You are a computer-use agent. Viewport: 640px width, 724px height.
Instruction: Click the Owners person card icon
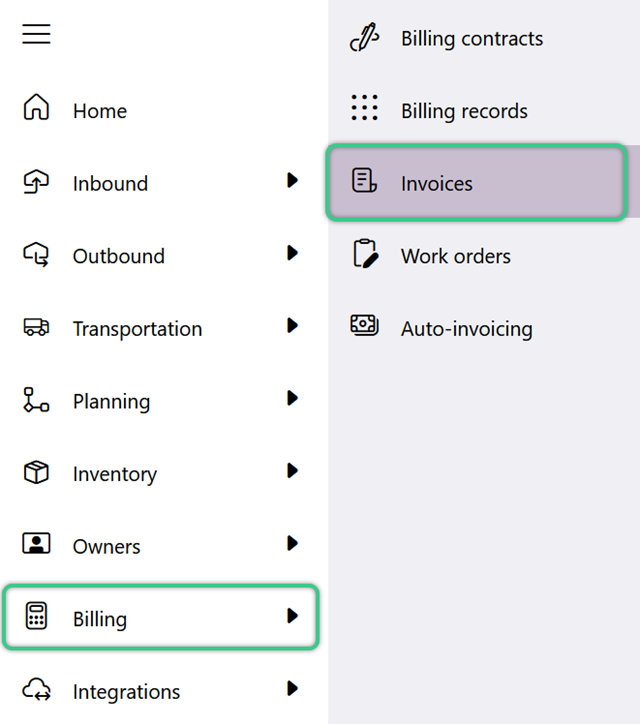point(36,543)
